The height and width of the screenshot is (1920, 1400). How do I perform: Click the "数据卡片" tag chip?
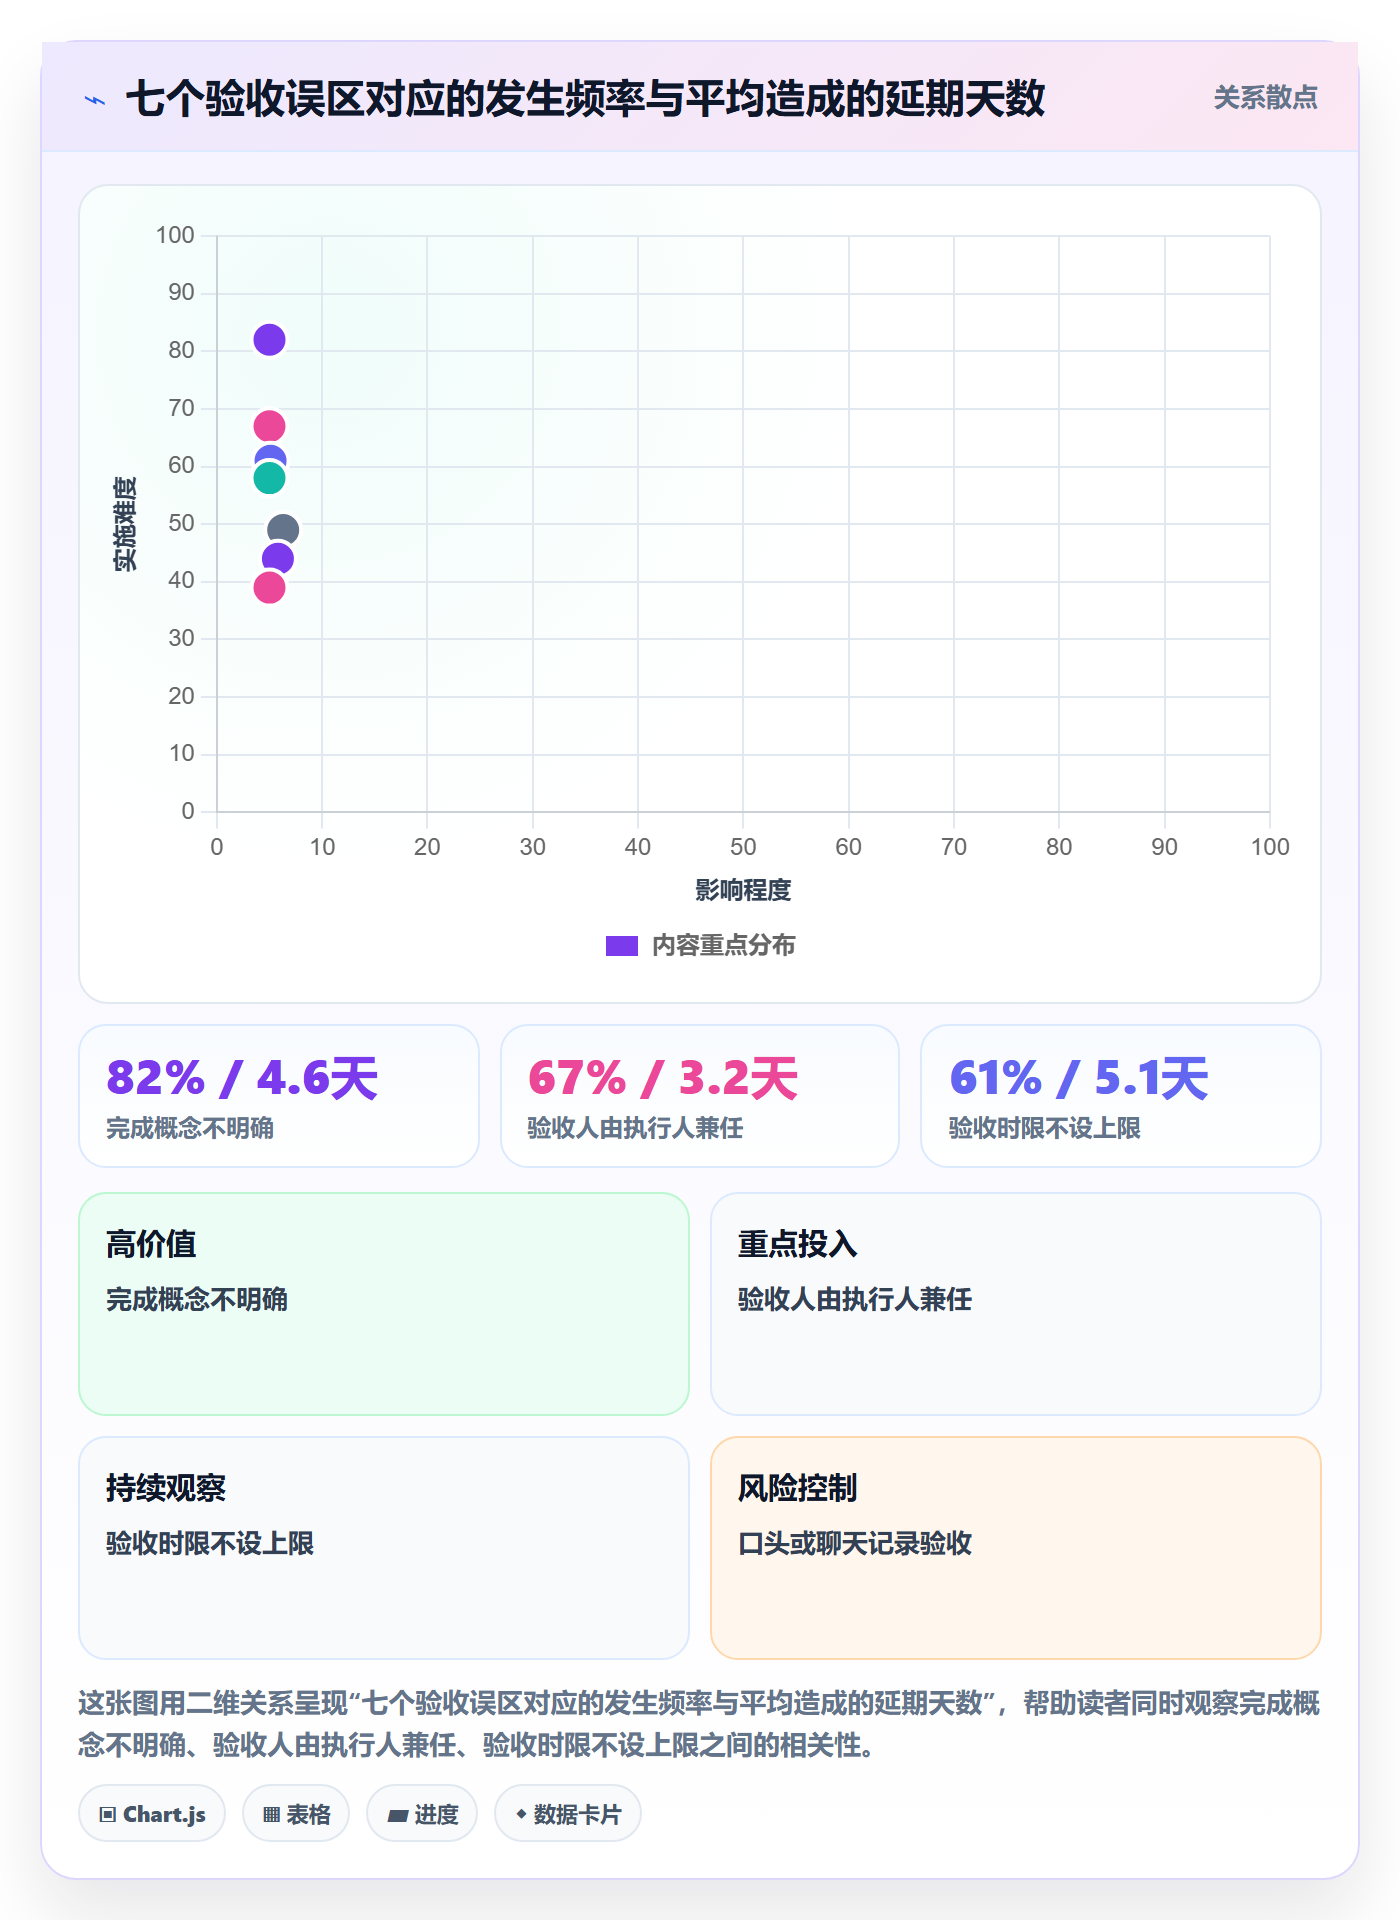pyautogui.click(x=568, y=1814)
